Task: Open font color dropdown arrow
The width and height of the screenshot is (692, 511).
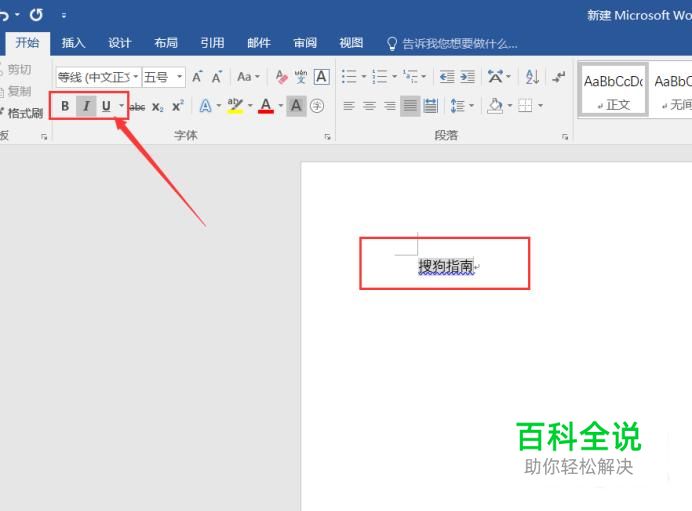Action: (280, 106)
